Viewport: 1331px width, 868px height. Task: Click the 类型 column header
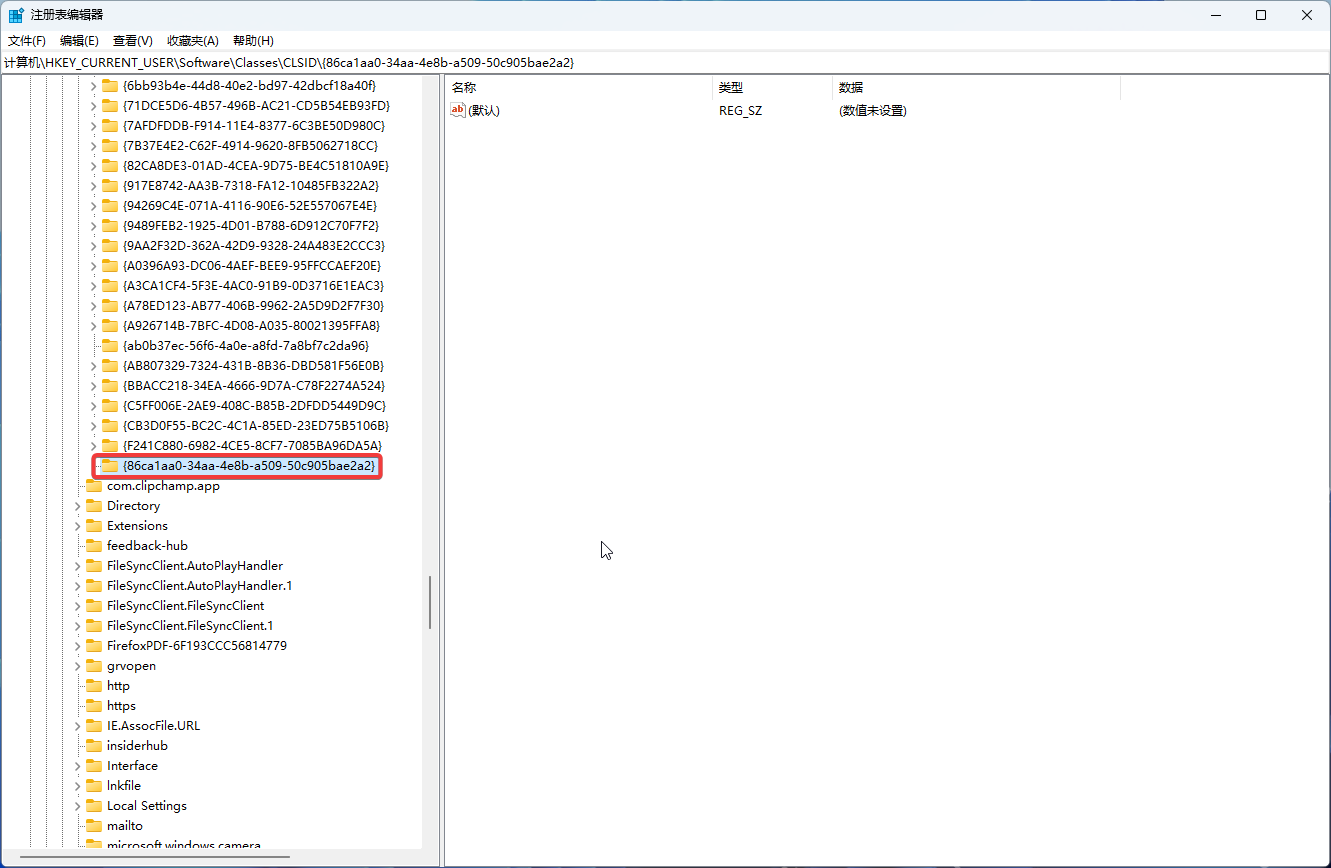click(773, 88)
